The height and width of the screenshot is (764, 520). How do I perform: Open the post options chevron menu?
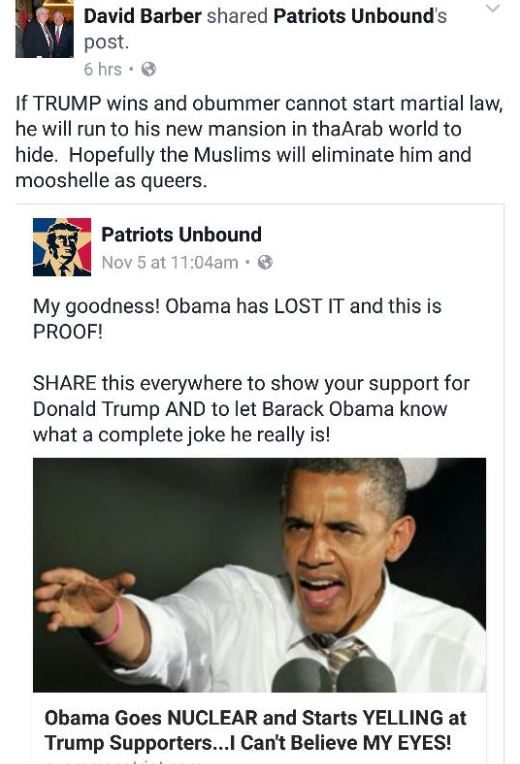[493, 8]
